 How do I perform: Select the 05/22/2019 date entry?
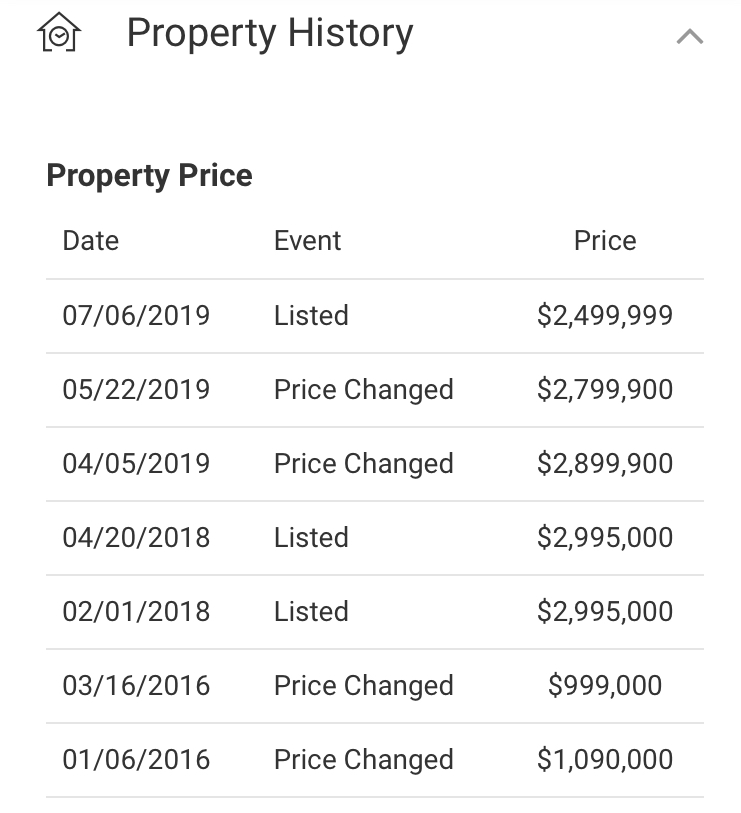coord(136,390)
